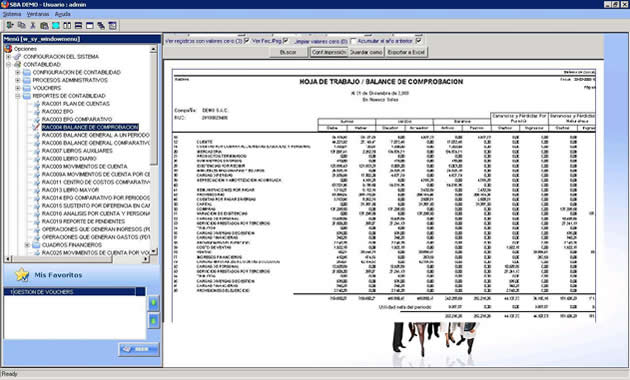This screenshot has height=380, width=630.
Task: Click the single window layout icon
Action: tap(90, 25)
